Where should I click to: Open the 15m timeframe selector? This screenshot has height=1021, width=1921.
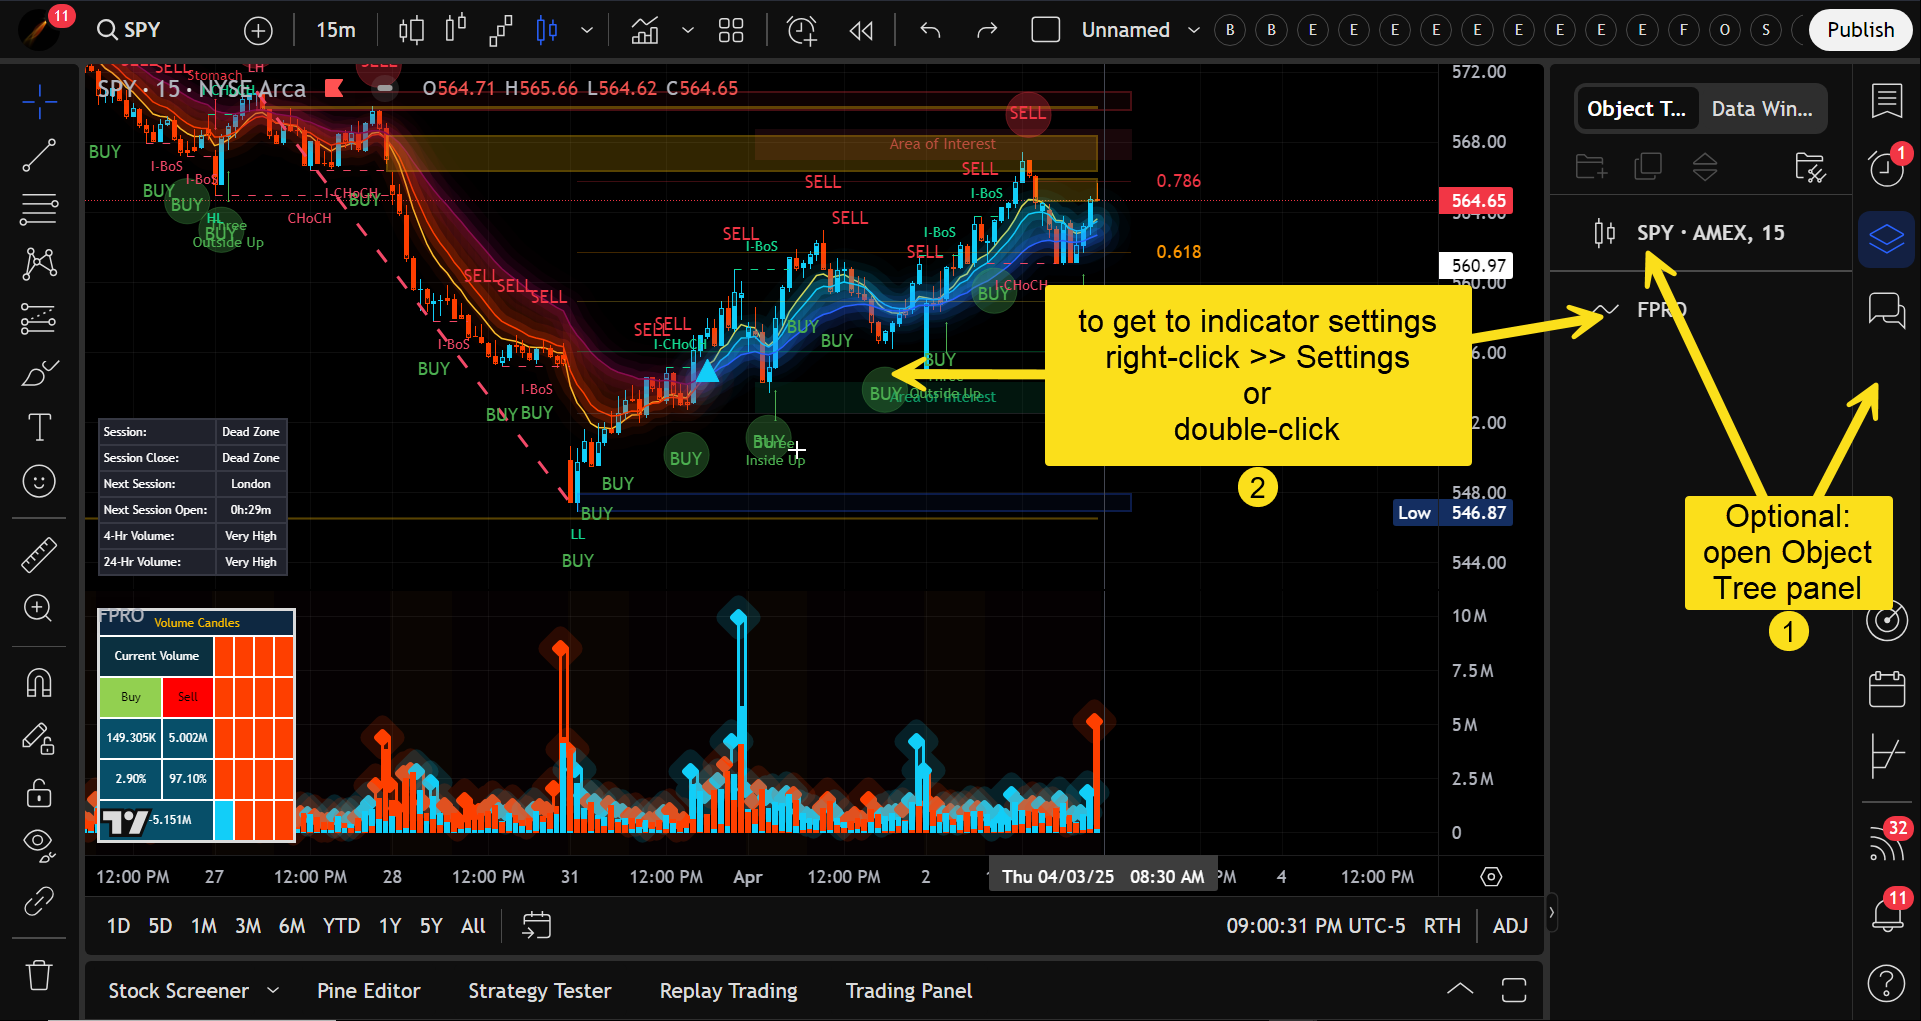pos(336,31)
